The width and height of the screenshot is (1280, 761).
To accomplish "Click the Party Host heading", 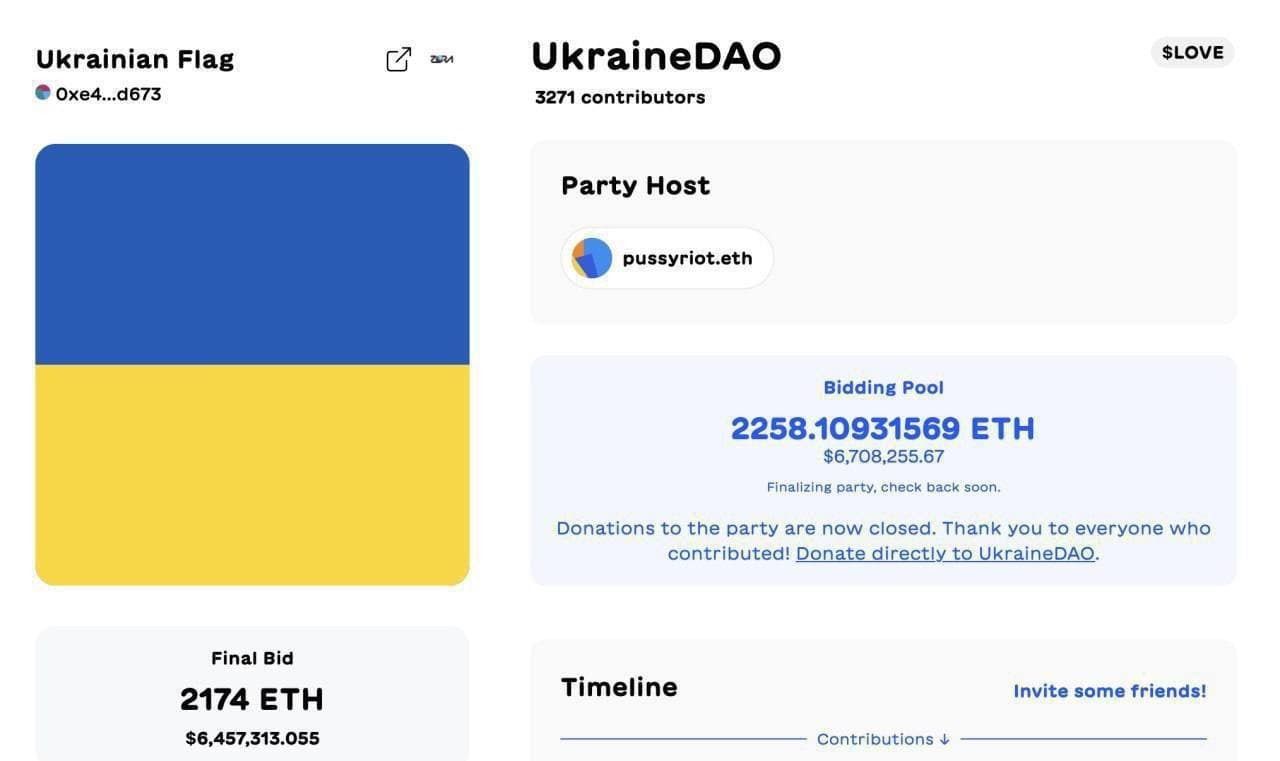I will coord(635,185).
